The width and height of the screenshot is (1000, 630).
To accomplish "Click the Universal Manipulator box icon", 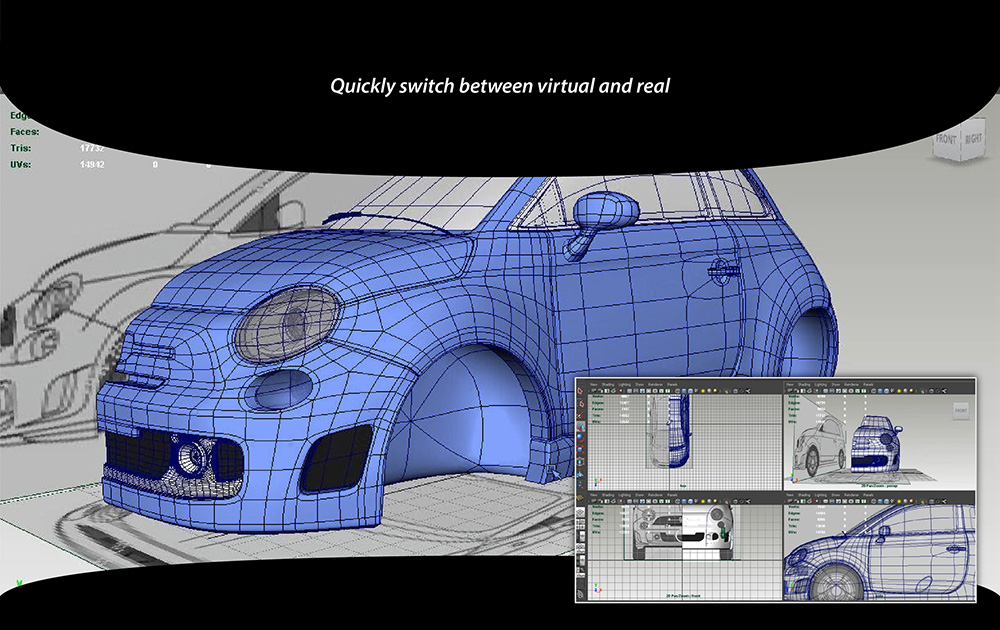I will [580, 462].
